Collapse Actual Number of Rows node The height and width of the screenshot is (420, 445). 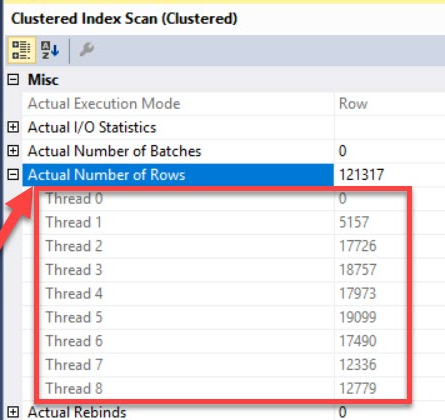point(13,174)
